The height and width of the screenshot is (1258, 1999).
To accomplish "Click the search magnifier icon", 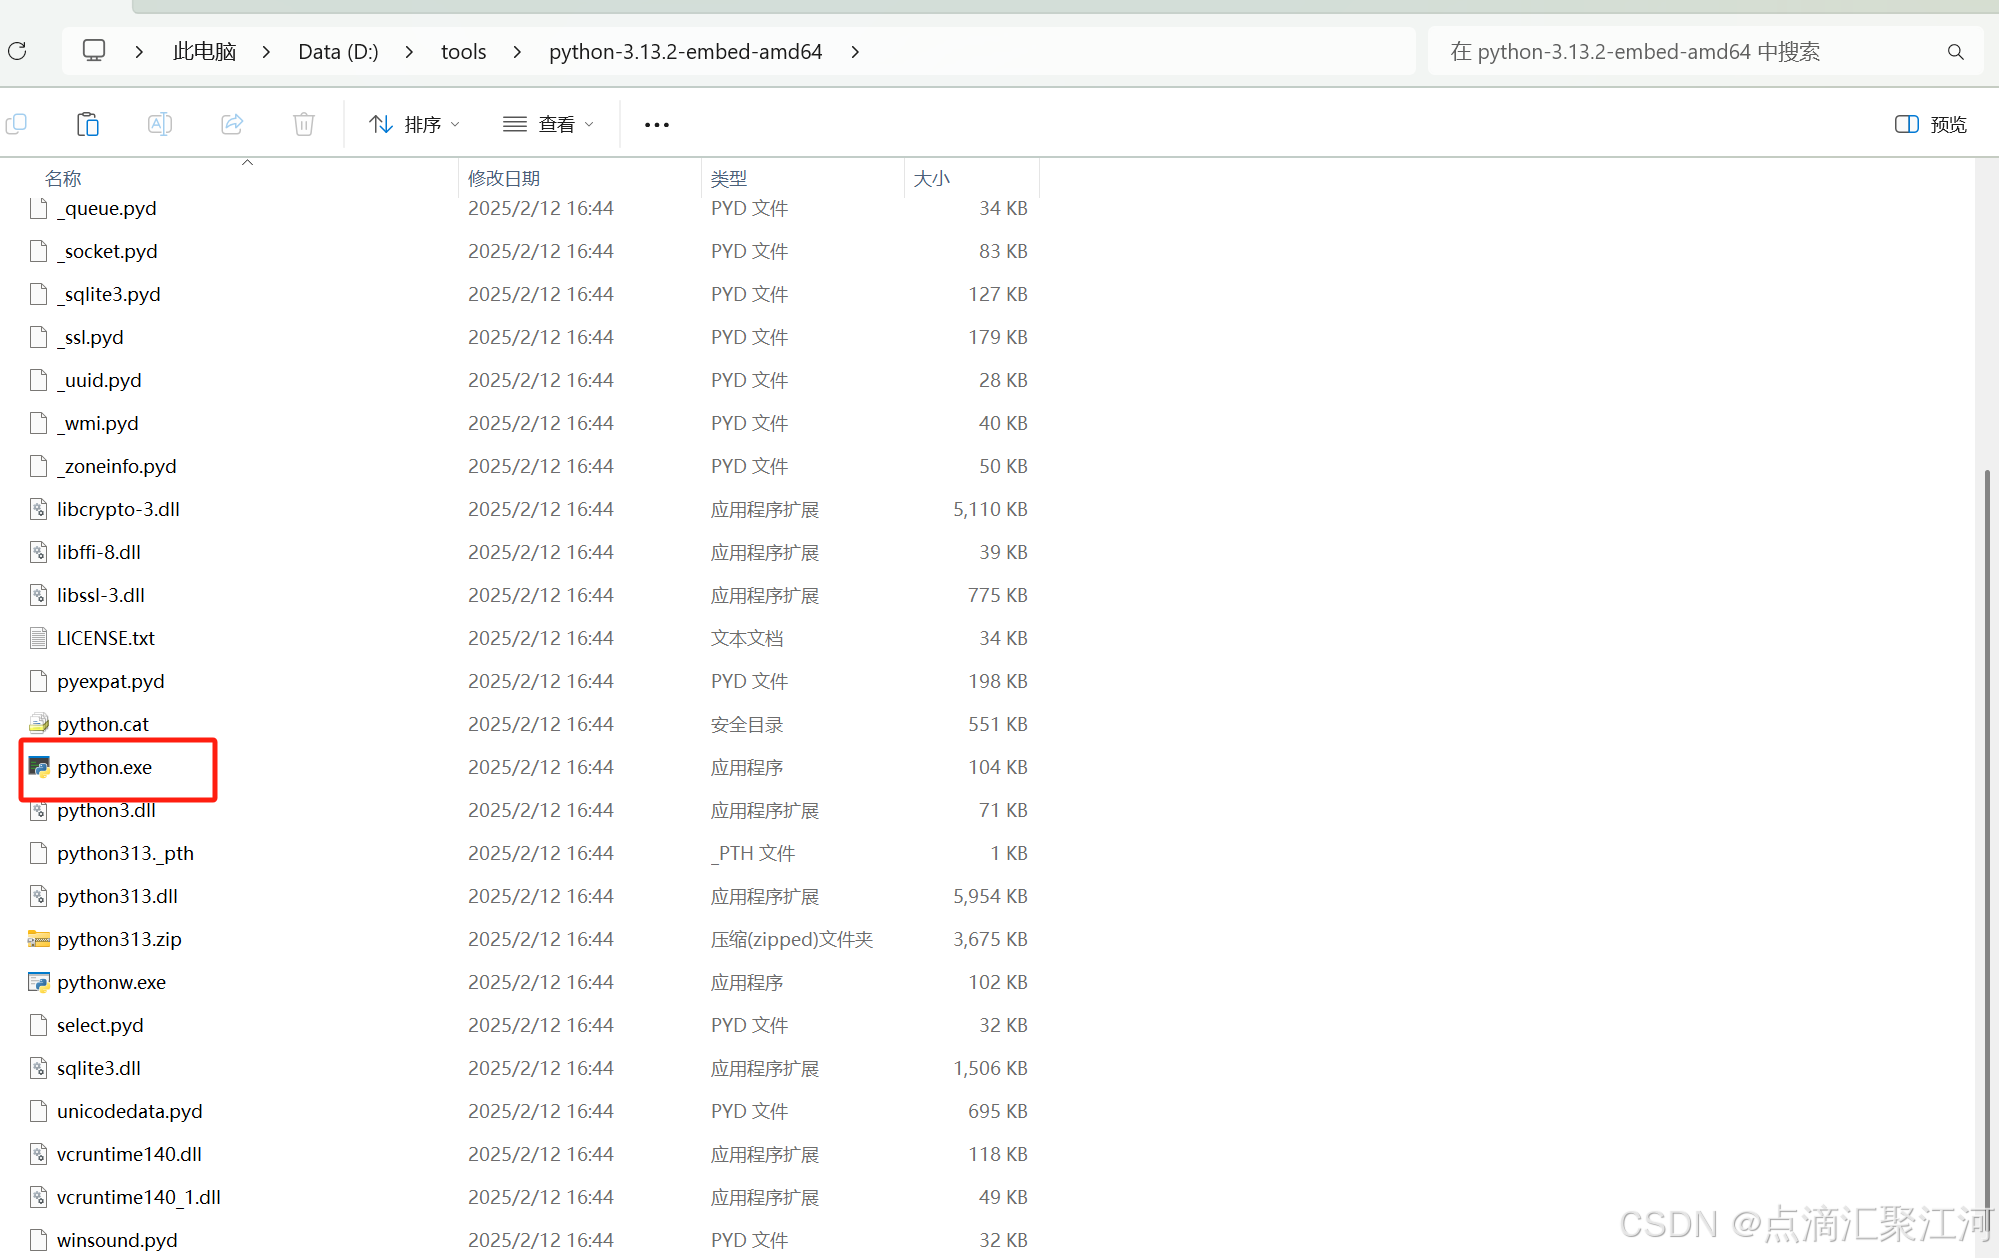I will (1955, 52).
